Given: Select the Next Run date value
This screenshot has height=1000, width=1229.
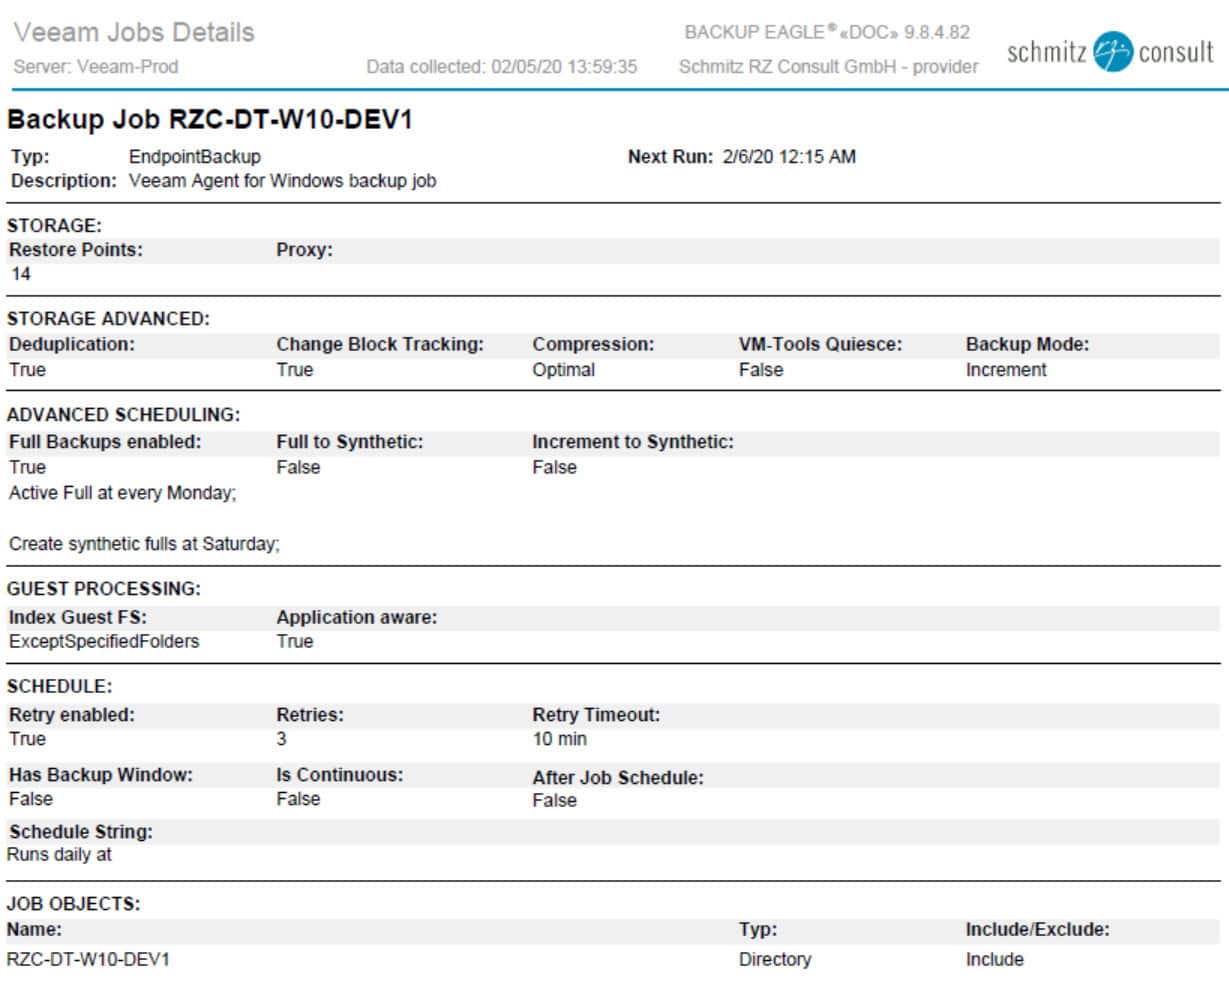Looking at the screenshot, I should [788, 157].
